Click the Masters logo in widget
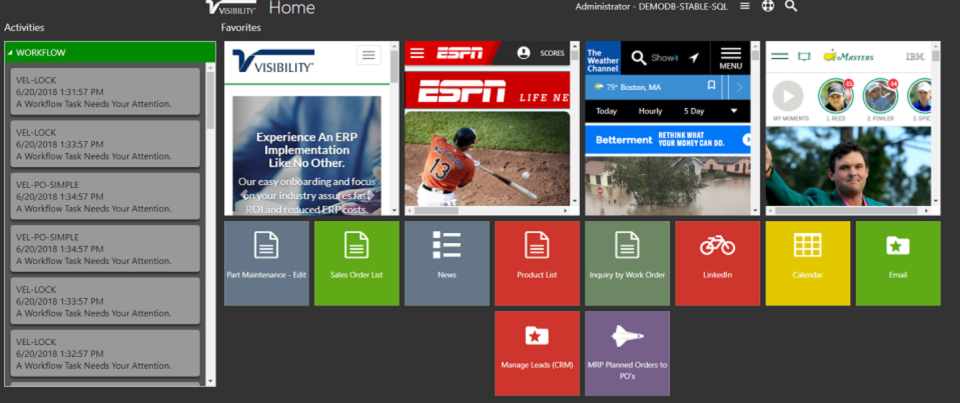960x403 pixels. click(849, 56)
